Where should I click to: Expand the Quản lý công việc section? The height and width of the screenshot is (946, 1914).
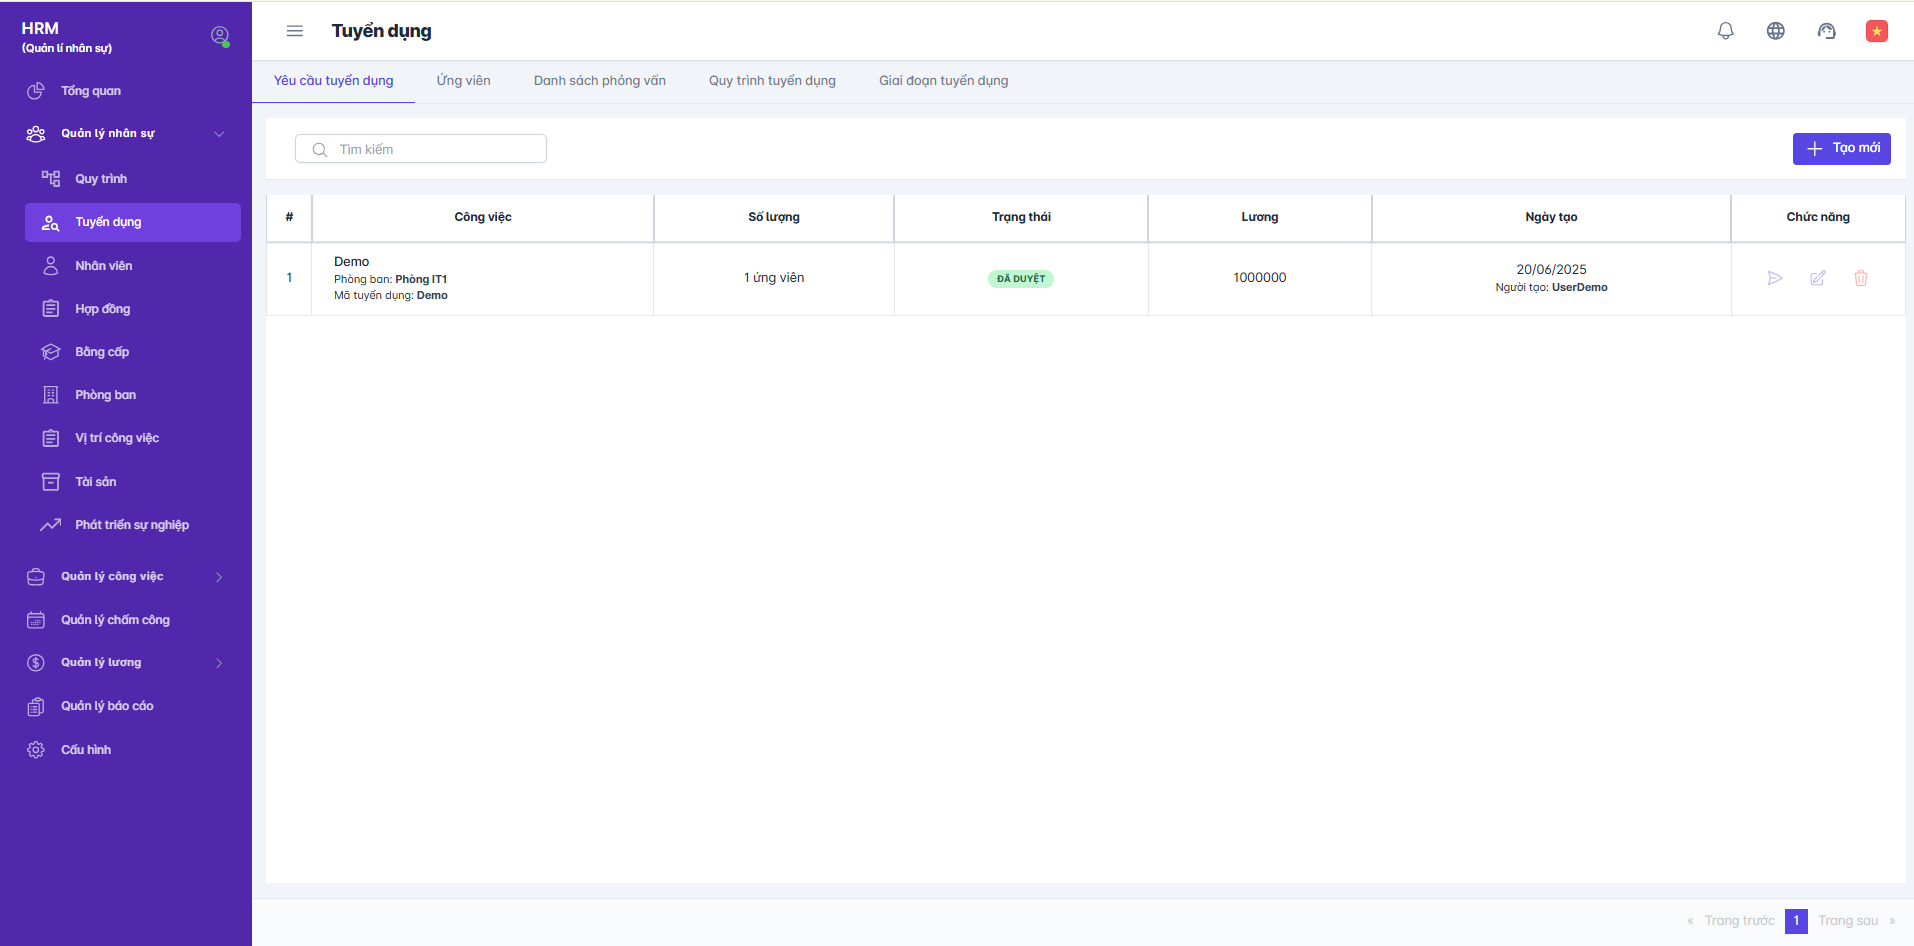pyautogui.click(x=219, y=577)
